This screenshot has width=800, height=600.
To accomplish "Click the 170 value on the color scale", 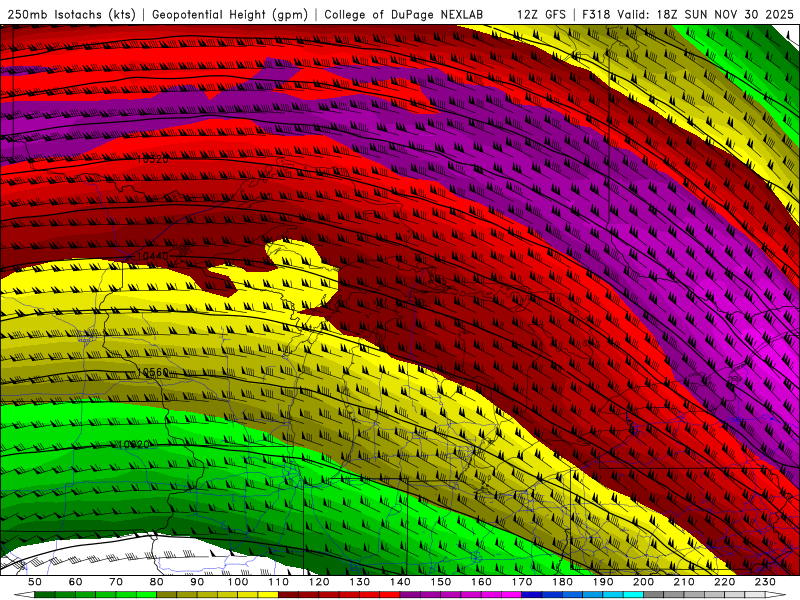I will click(522, 582).
